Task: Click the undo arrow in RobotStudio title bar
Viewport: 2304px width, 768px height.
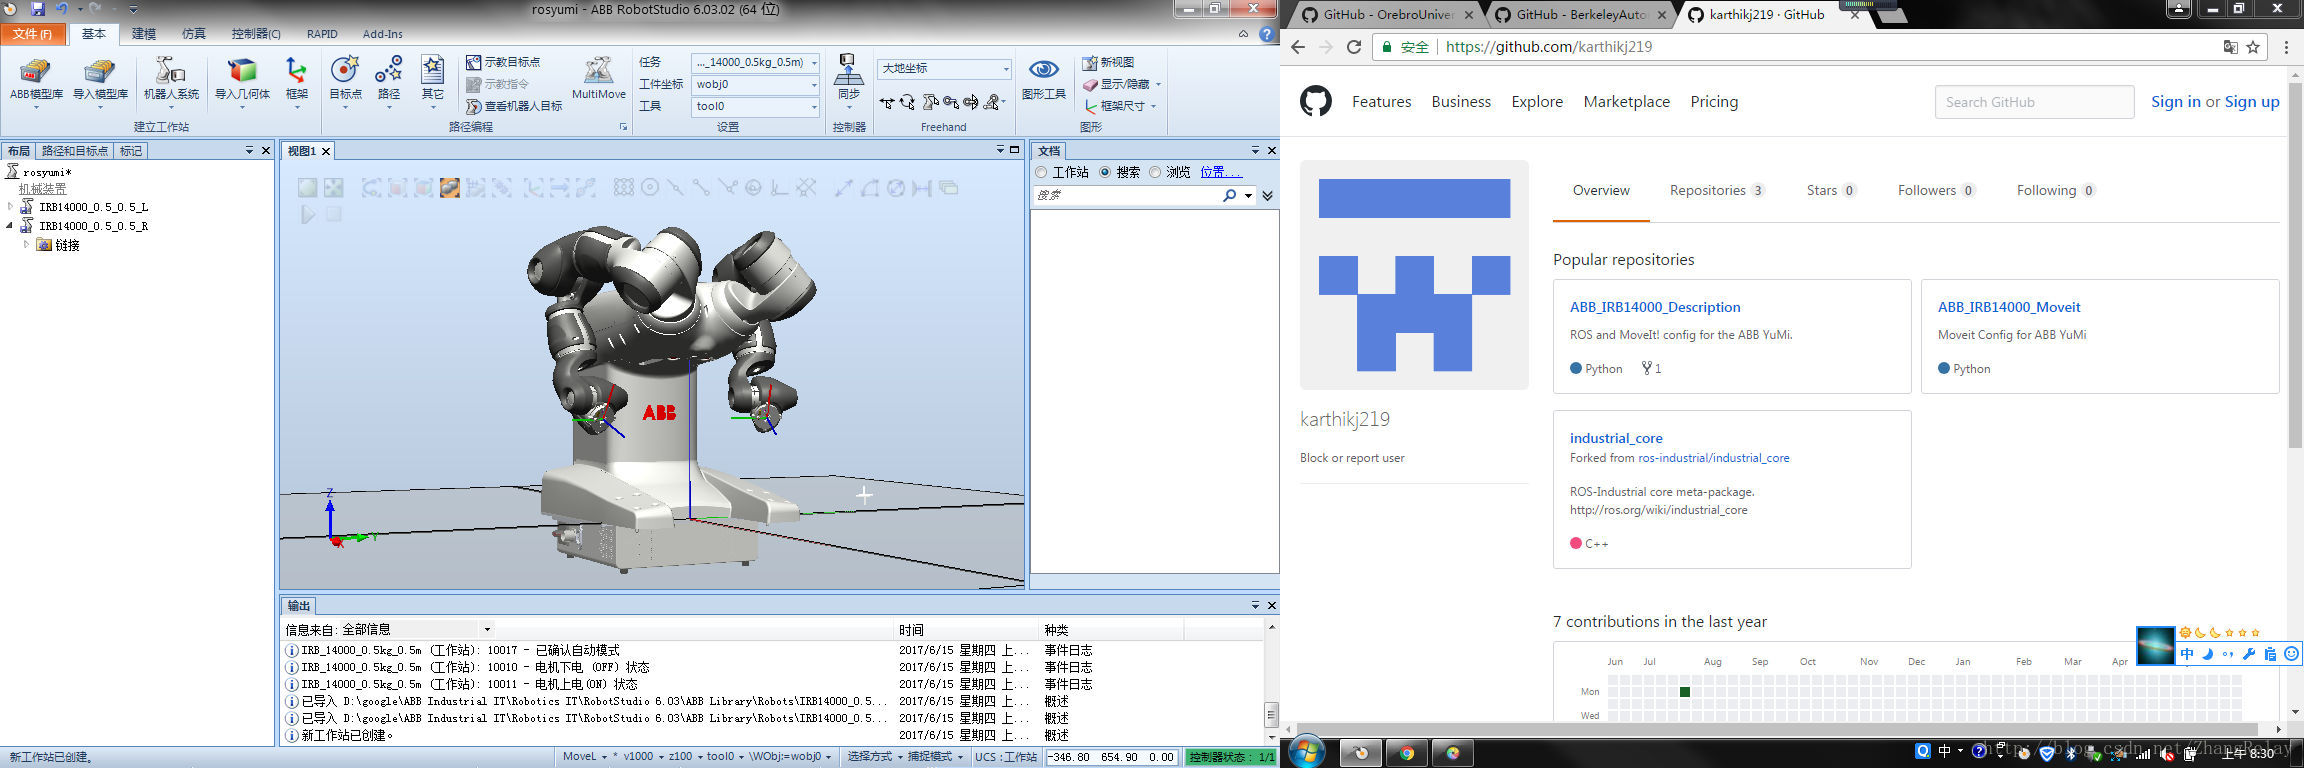Action: [62, 9]
